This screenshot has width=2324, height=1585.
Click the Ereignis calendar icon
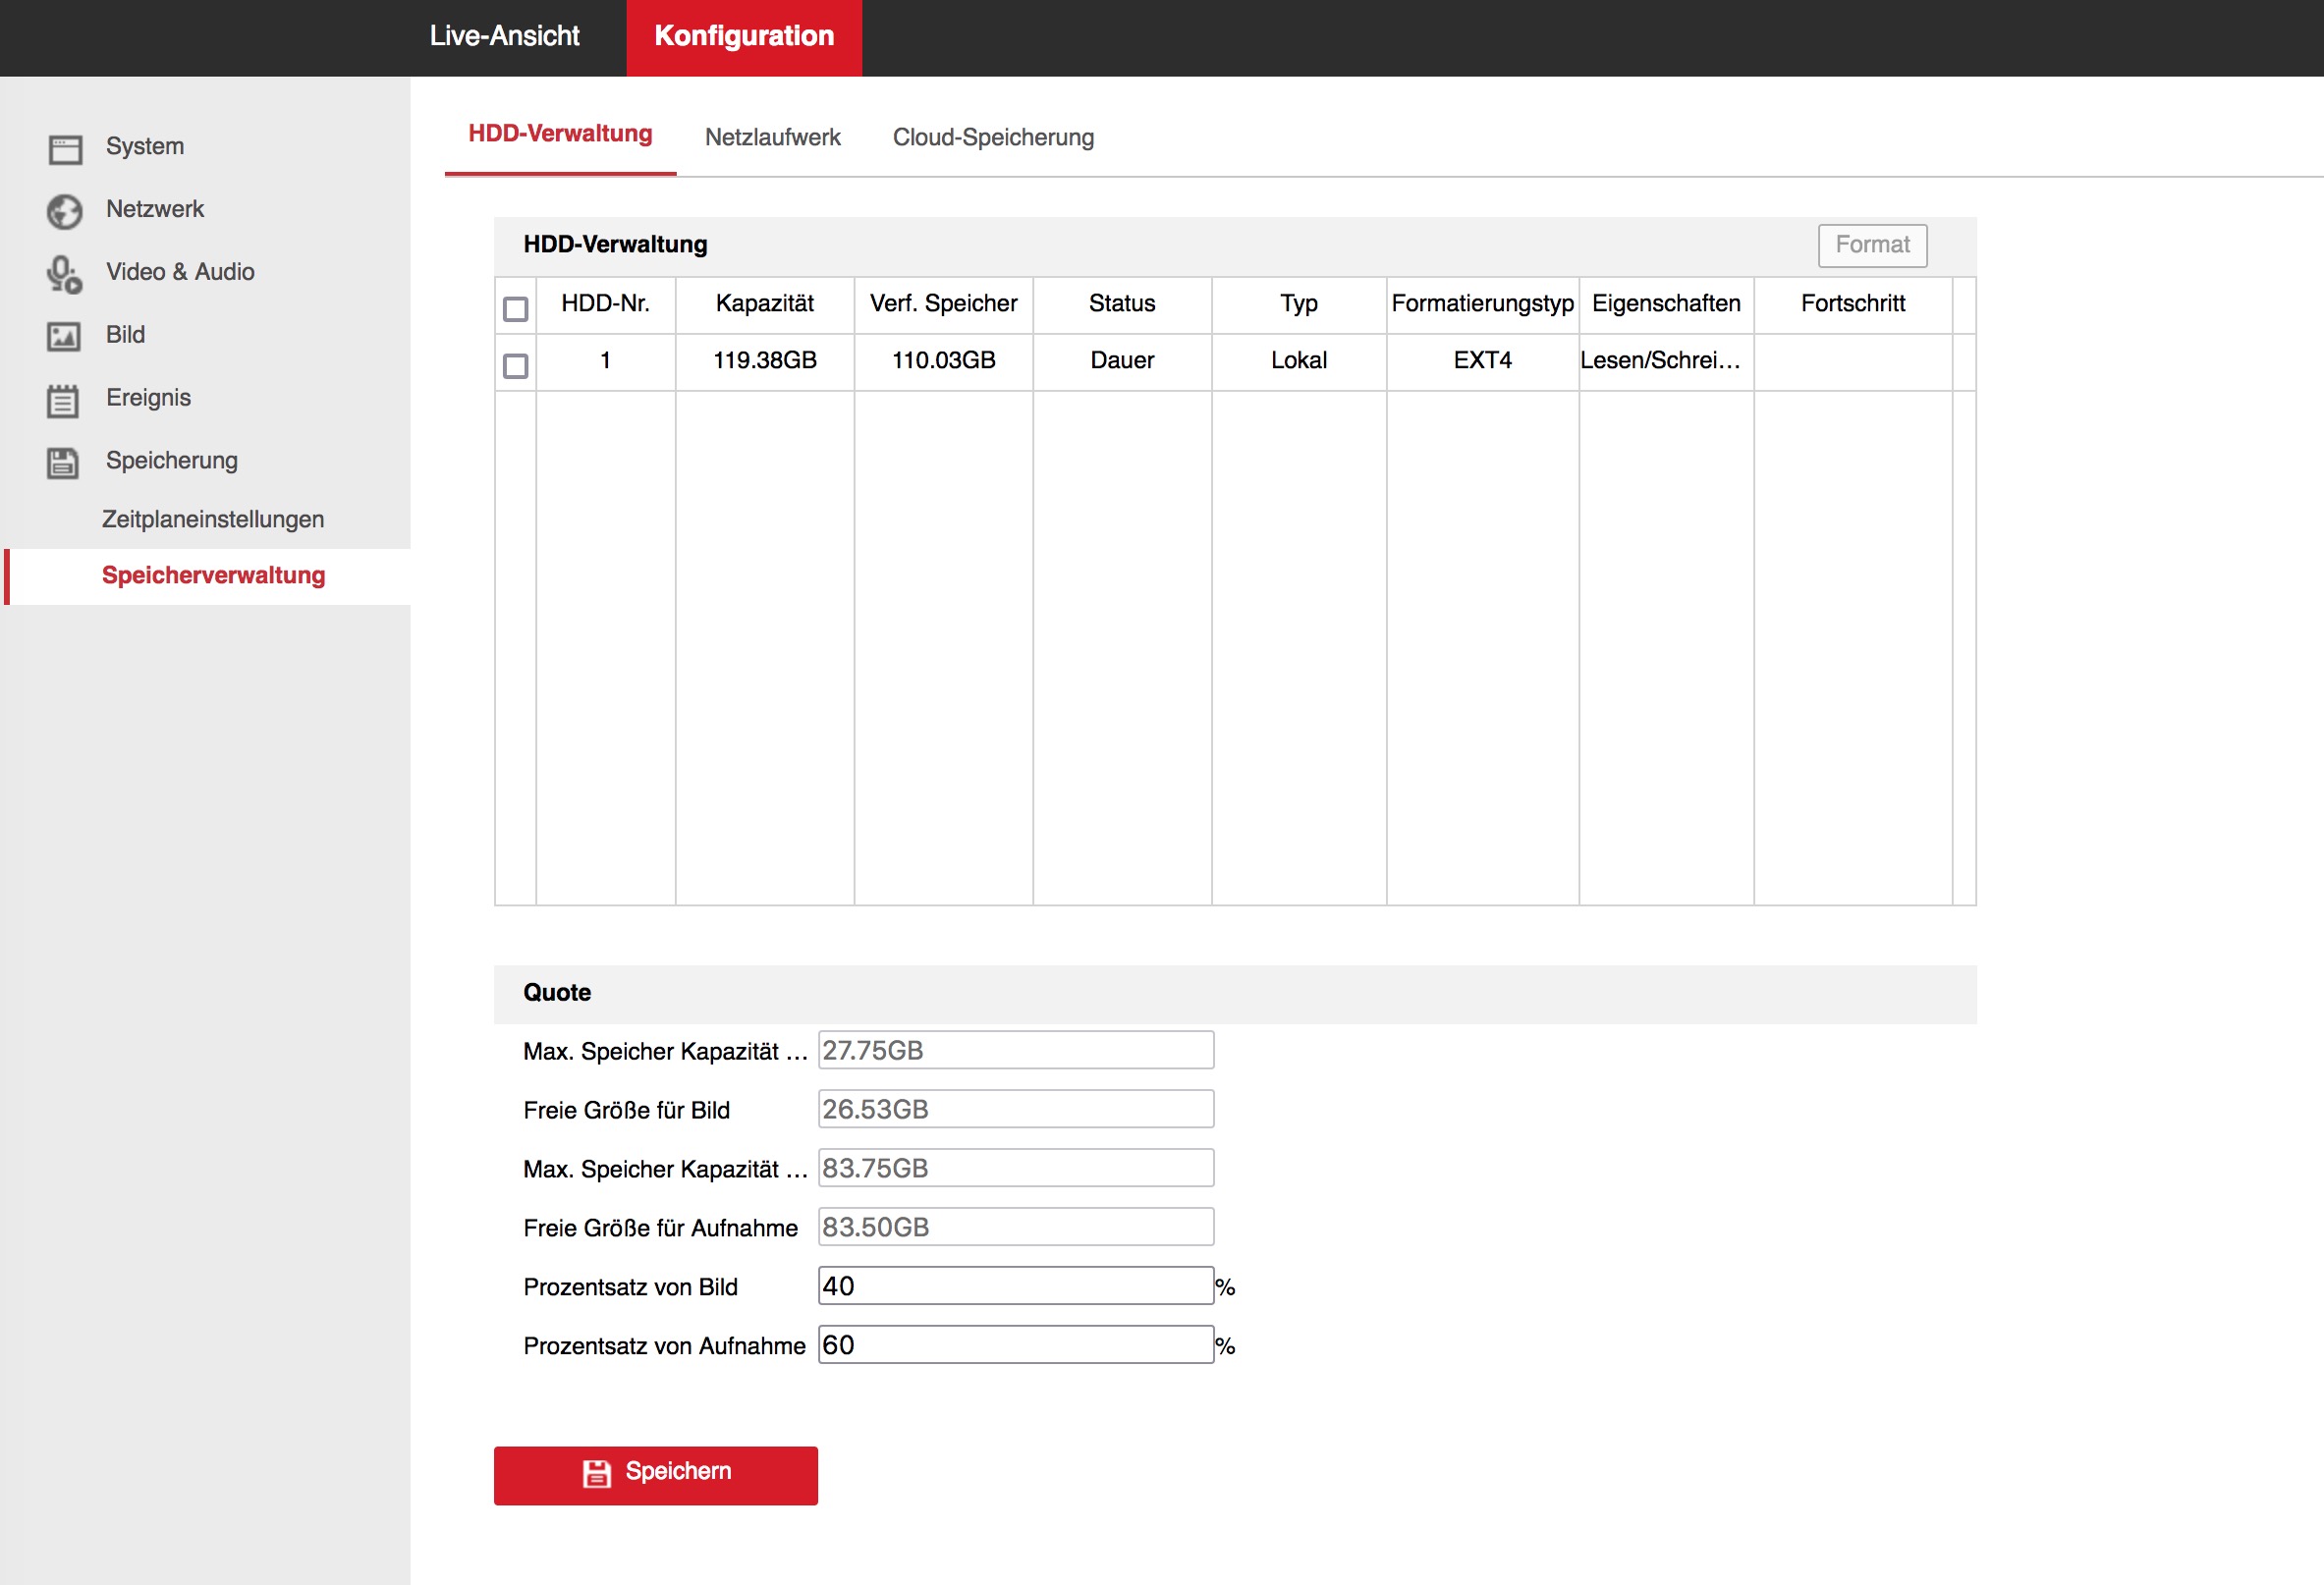tap(63, 400)
